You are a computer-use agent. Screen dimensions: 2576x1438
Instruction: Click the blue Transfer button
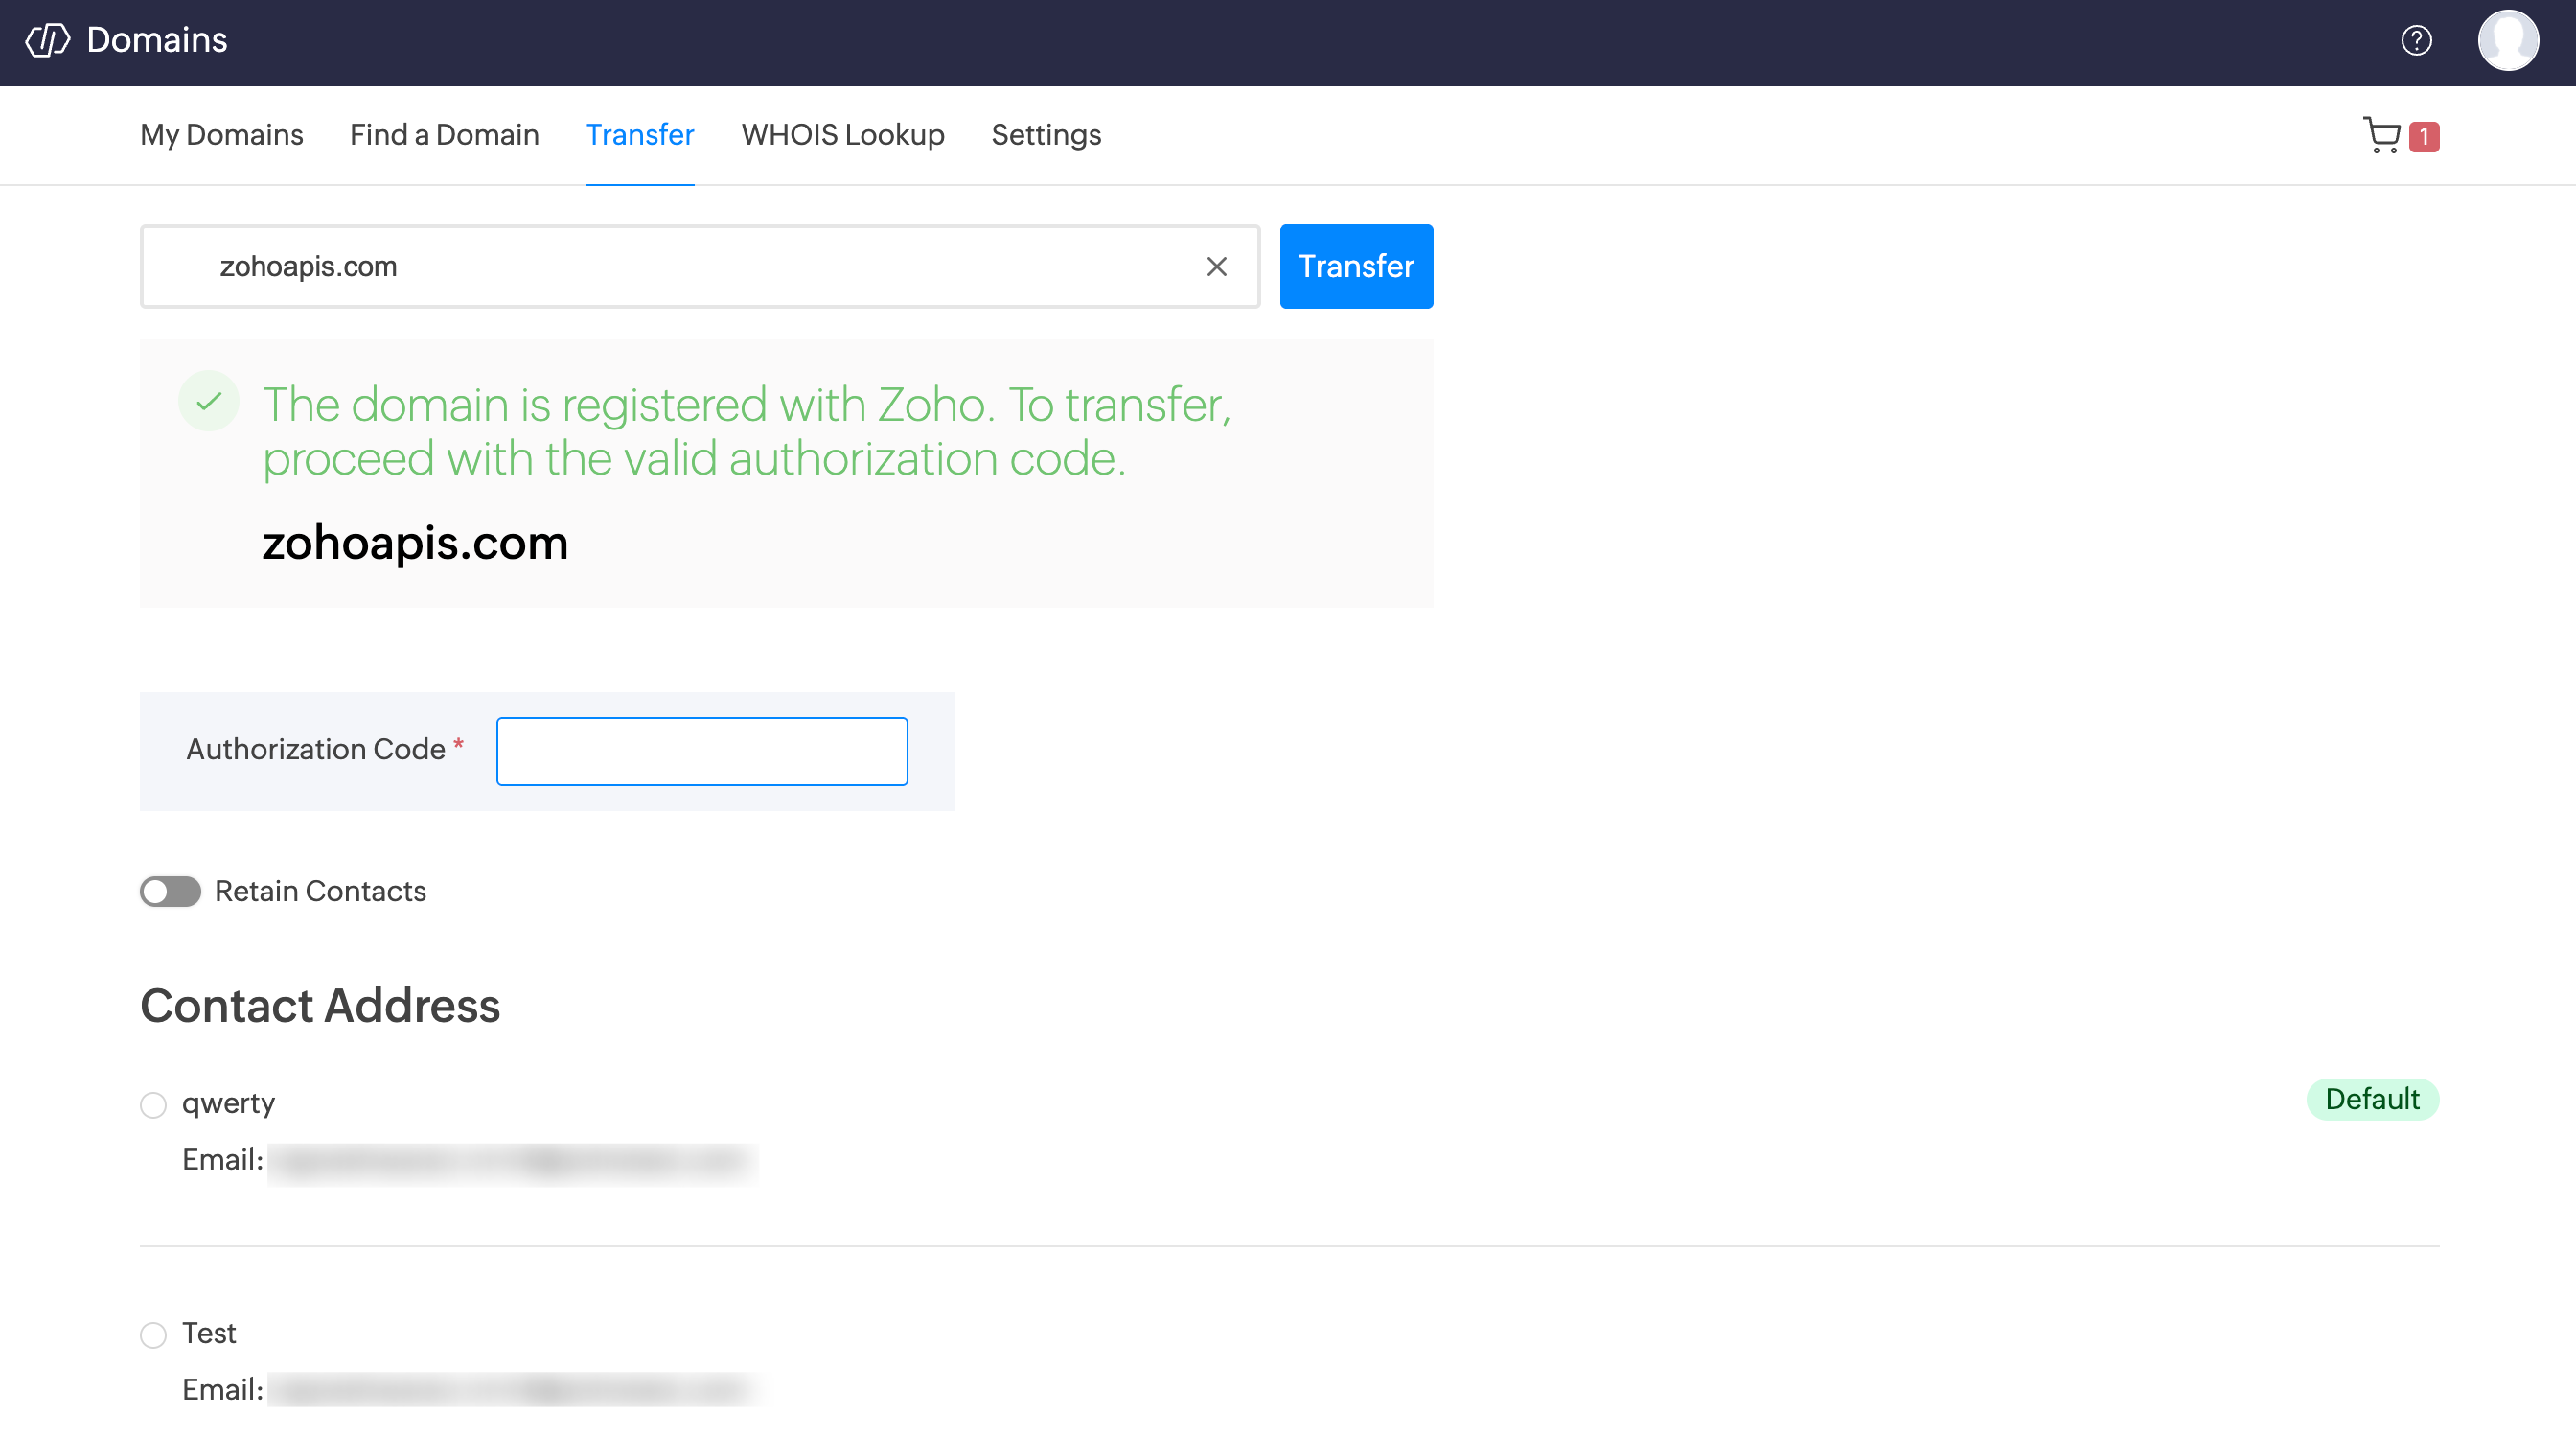[1356, 266]
